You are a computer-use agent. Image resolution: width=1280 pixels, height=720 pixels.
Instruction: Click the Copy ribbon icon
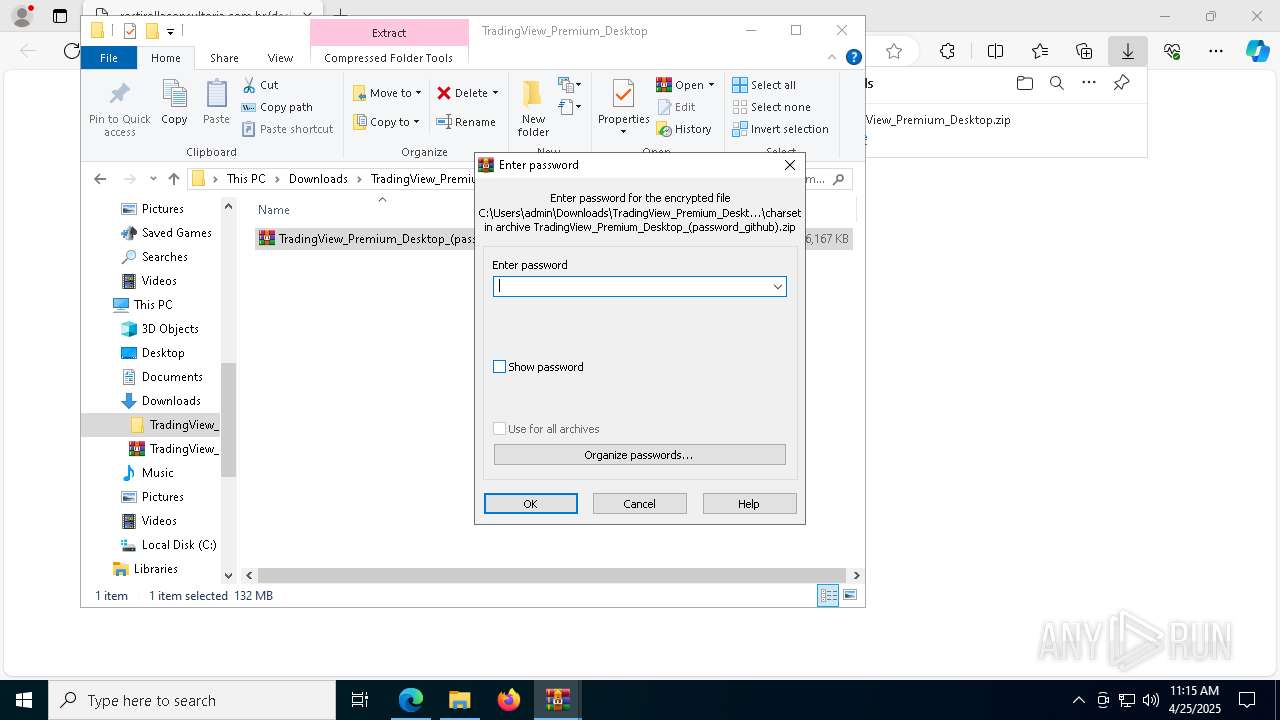pyautogui.click(x=174, y=95)
